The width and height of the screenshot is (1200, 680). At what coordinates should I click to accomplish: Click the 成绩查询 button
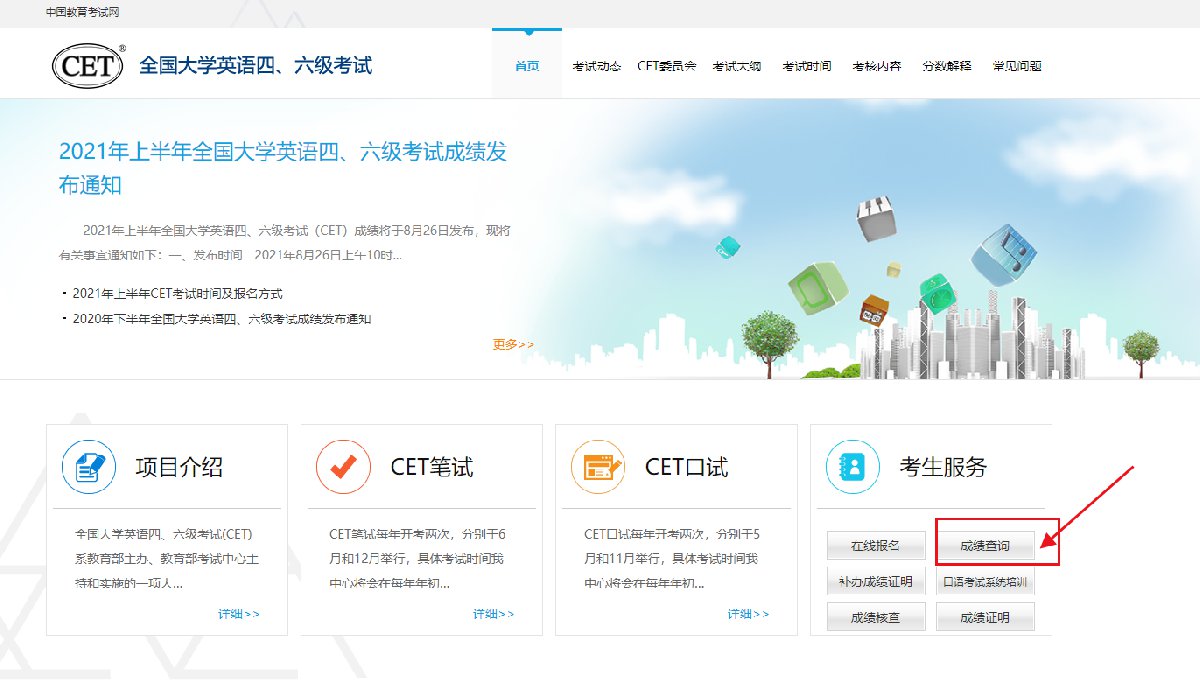(x=985, y=546)
